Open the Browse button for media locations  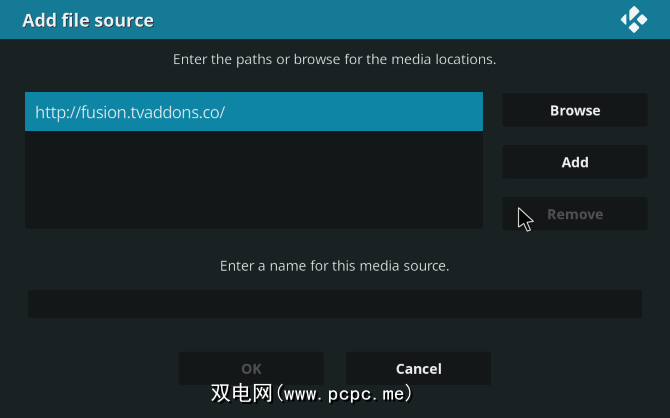tap(575, 110)
